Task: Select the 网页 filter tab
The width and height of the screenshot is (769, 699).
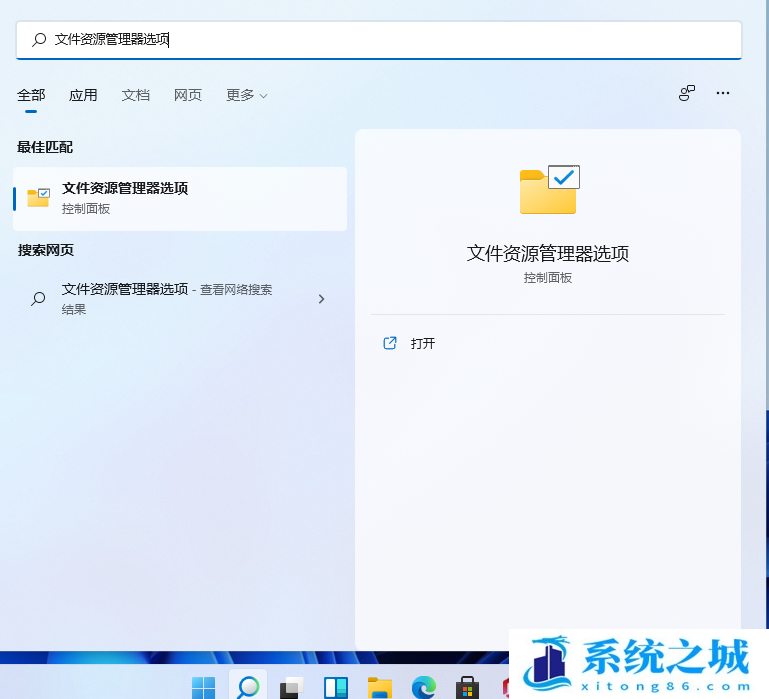Action: pos(188,95)
